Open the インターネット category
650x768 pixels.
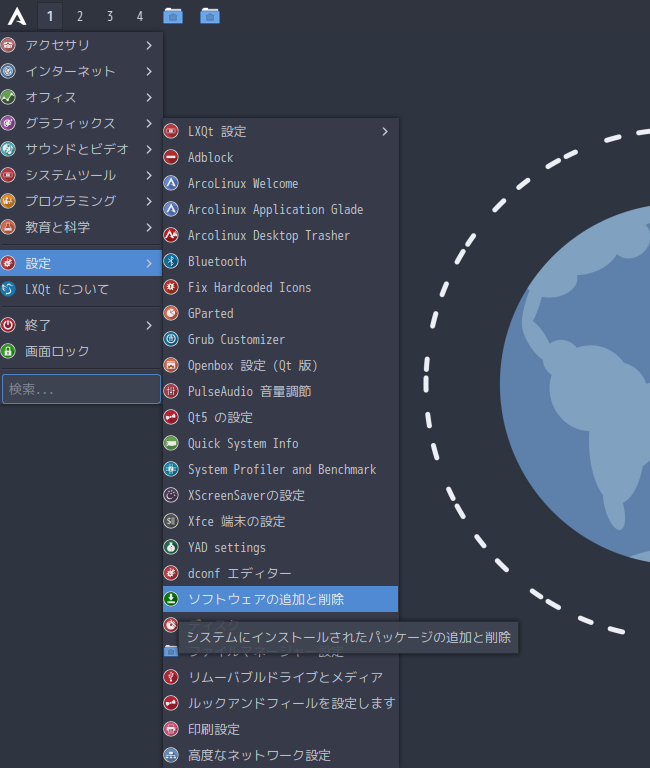point(81,72)
